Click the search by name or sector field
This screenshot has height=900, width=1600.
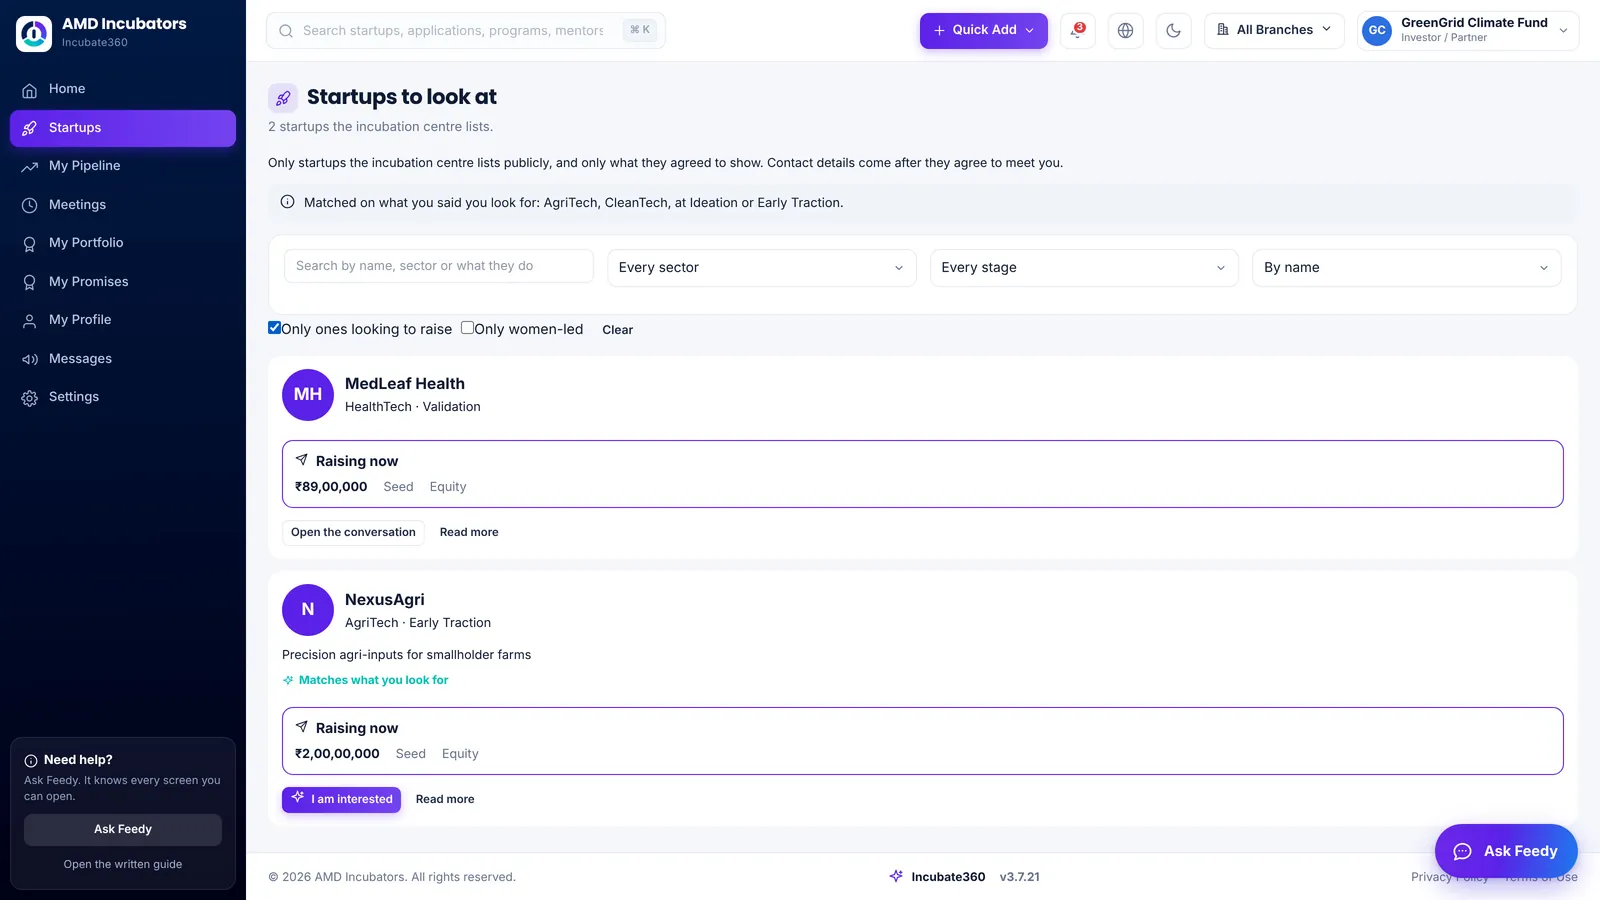439,266
